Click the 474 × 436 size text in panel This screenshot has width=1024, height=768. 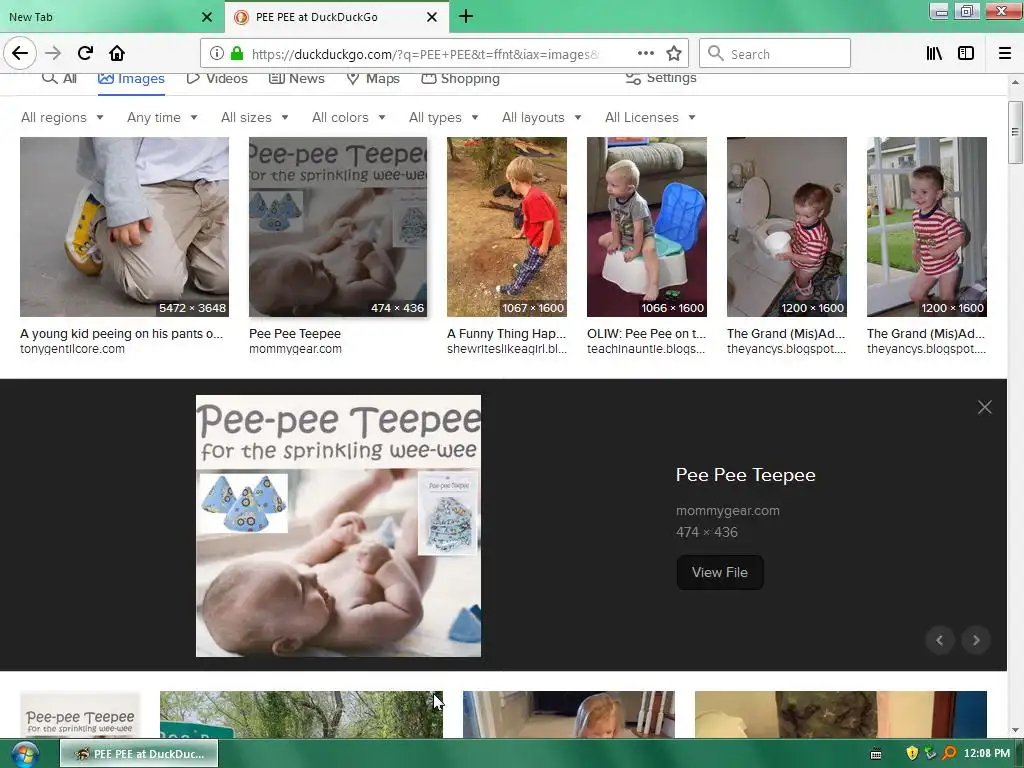(707, 532)
